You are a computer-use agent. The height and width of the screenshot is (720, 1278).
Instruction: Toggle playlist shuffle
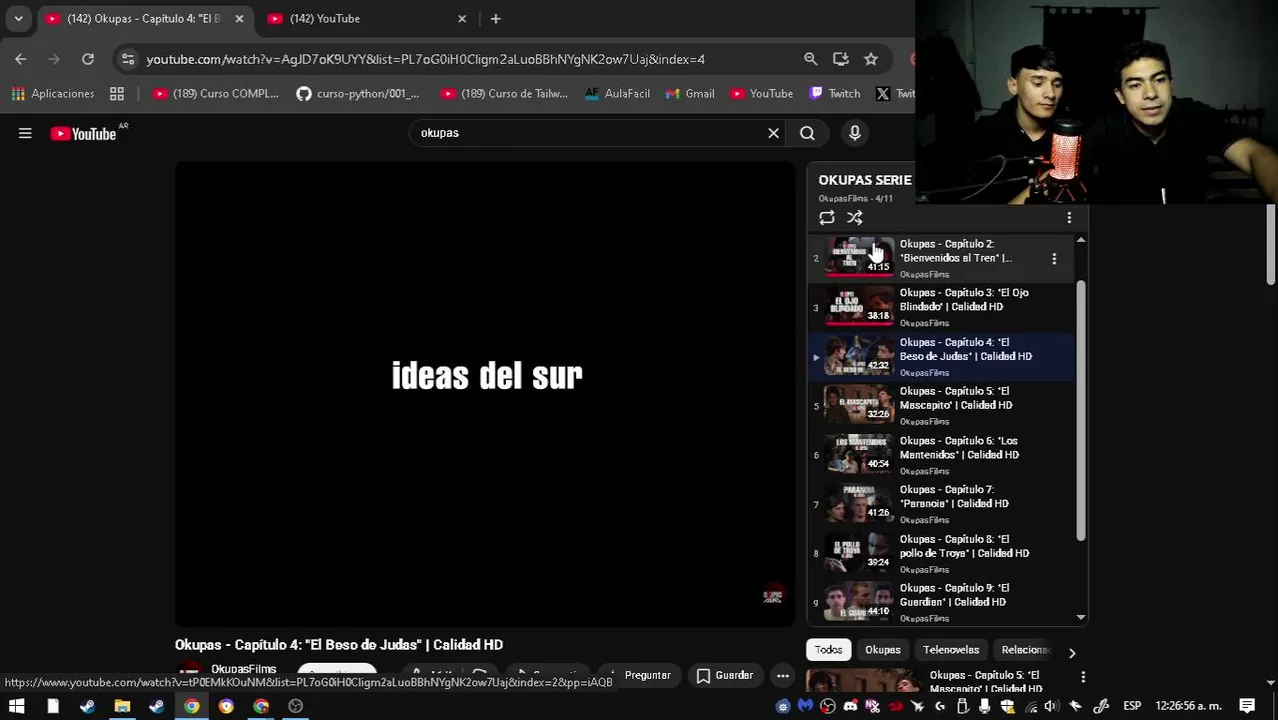(x=855, y=218)
